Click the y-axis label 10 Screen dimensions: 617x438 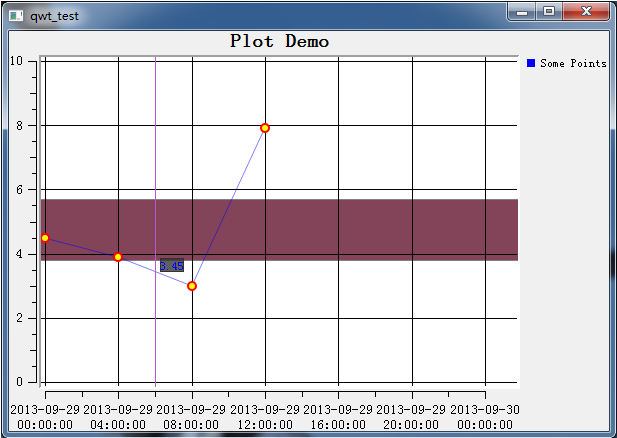pyautogui.click(x=17, y=61)
